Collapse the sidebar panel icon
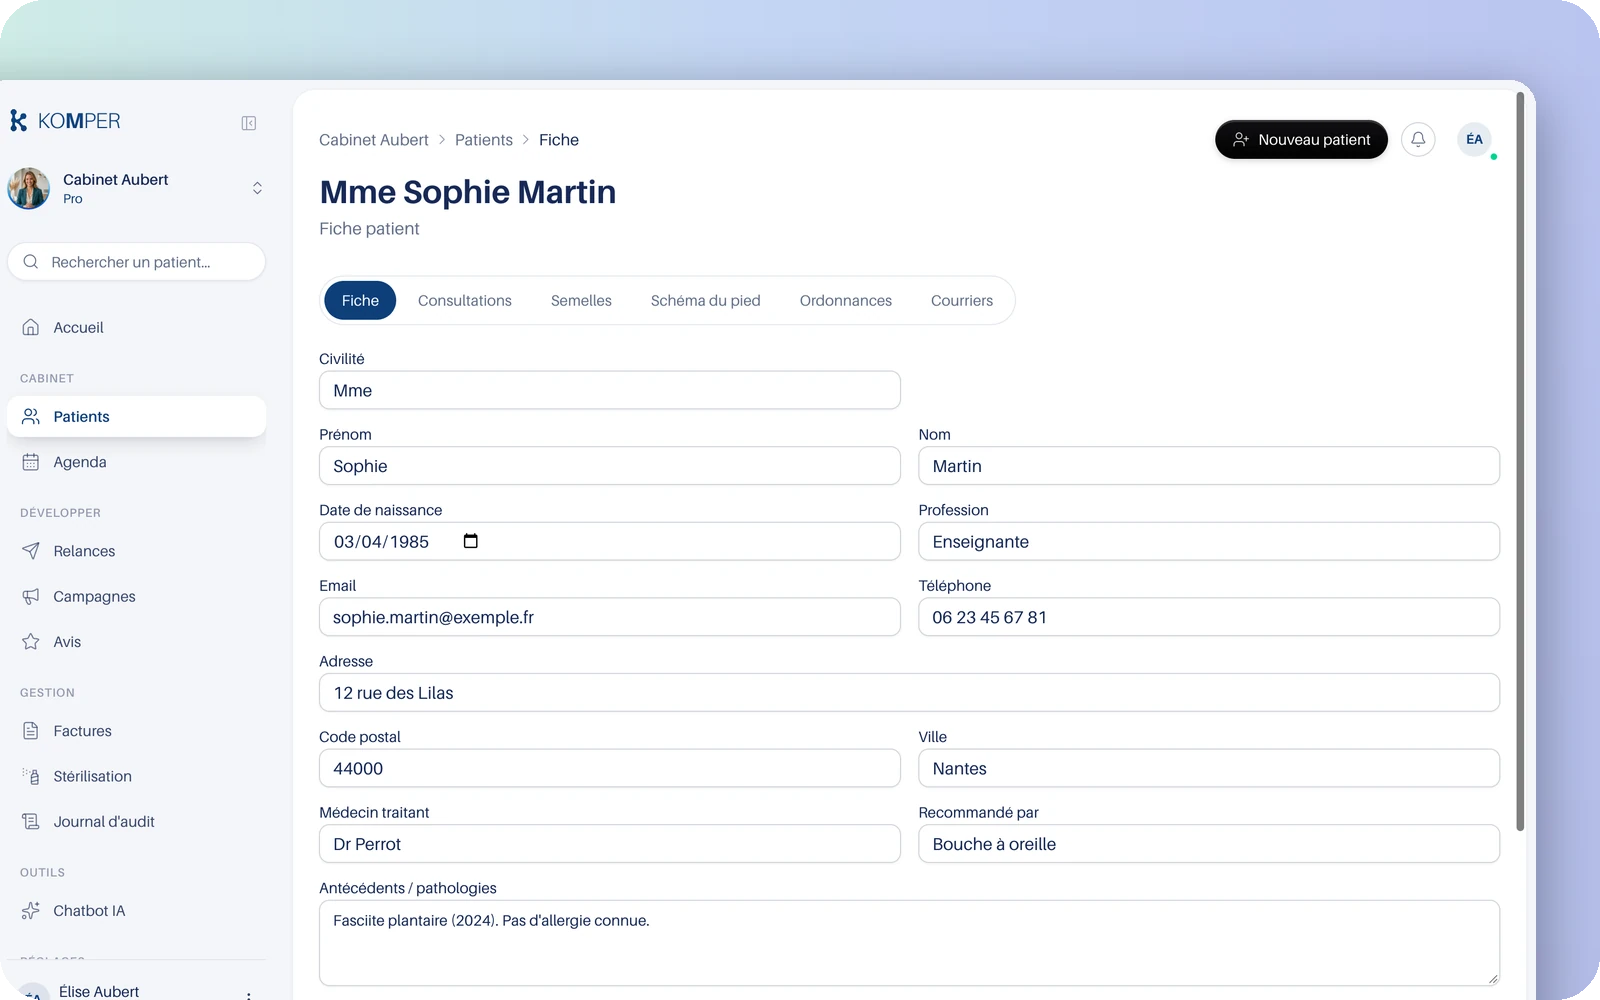 pos(249,123)
